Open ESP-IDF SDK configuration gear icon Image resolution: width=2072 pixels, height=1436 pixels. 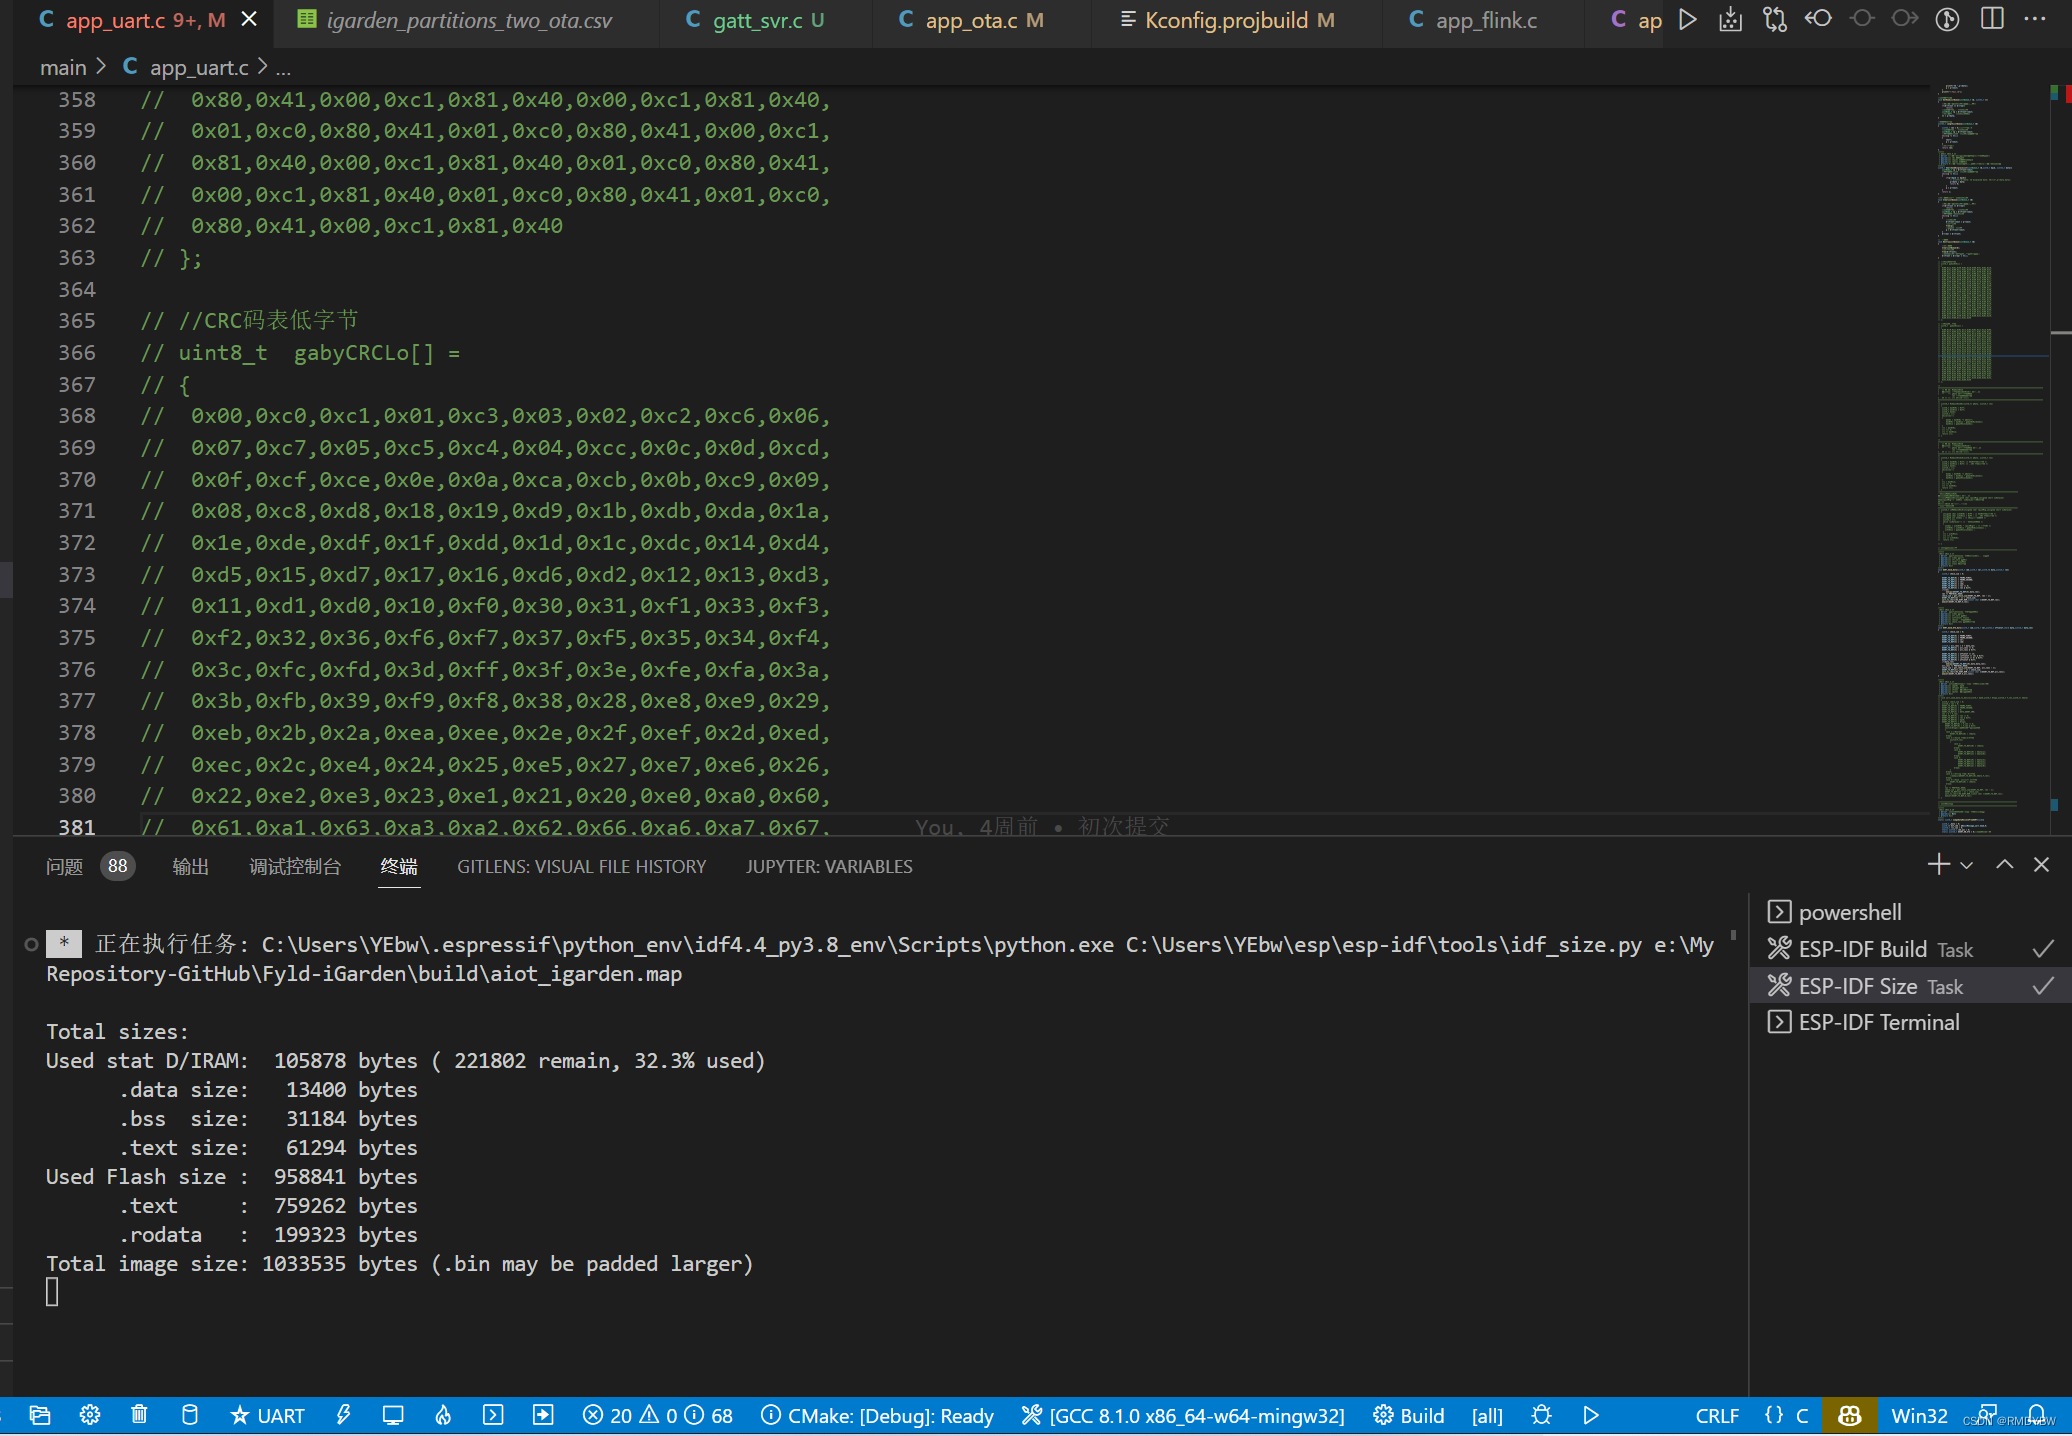pyautogui.click(x=90, y=1415)
